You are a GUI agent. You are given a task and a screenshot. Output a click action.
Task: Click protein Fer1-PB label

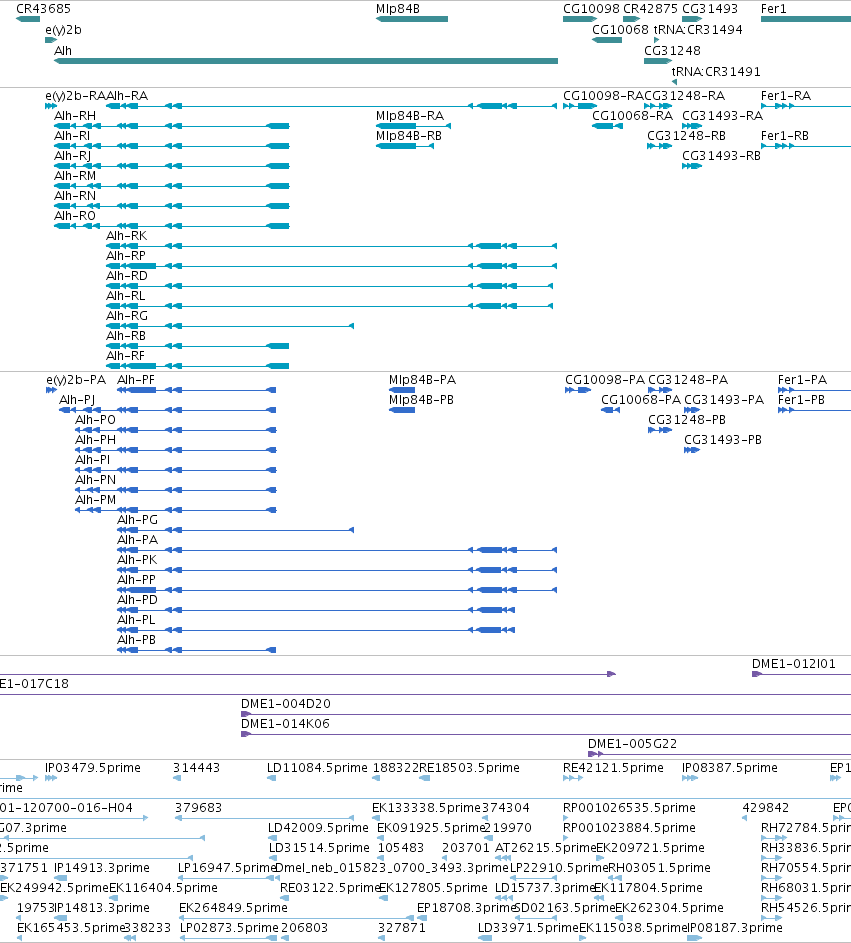click(x=801, y=400)
